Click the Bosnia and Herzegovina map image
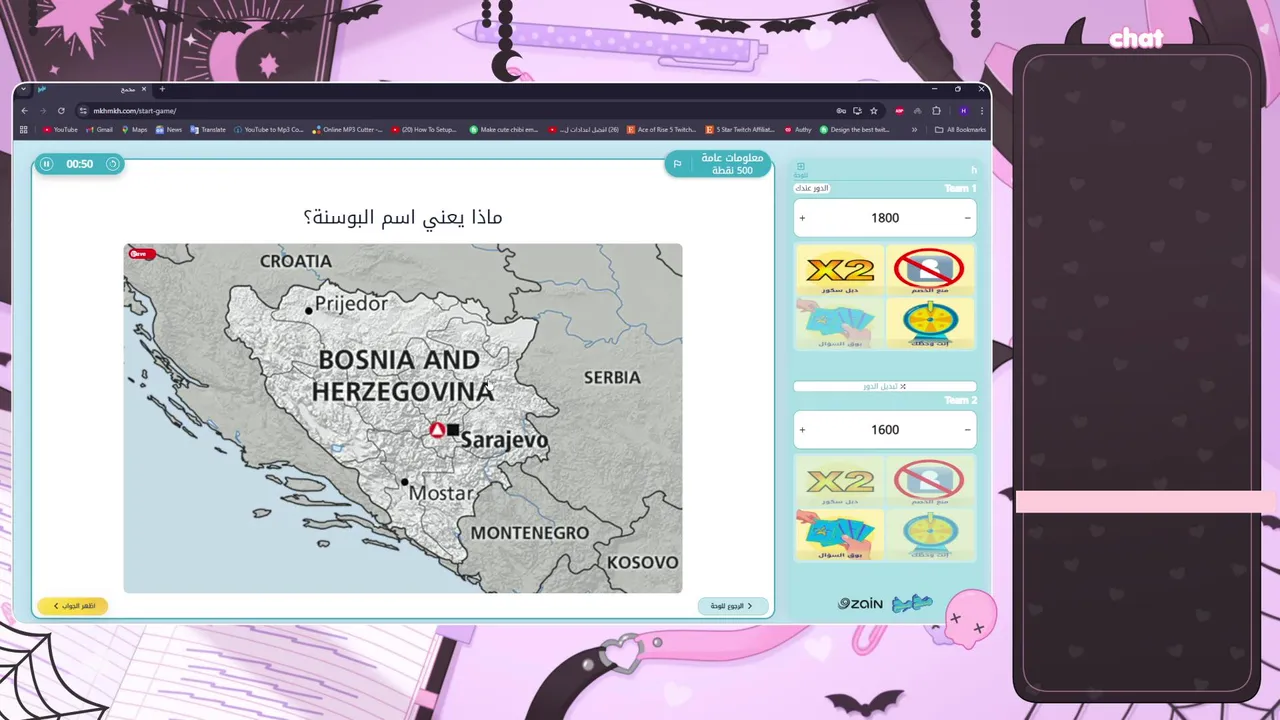1280x720 pixels. tap(403, 418)
